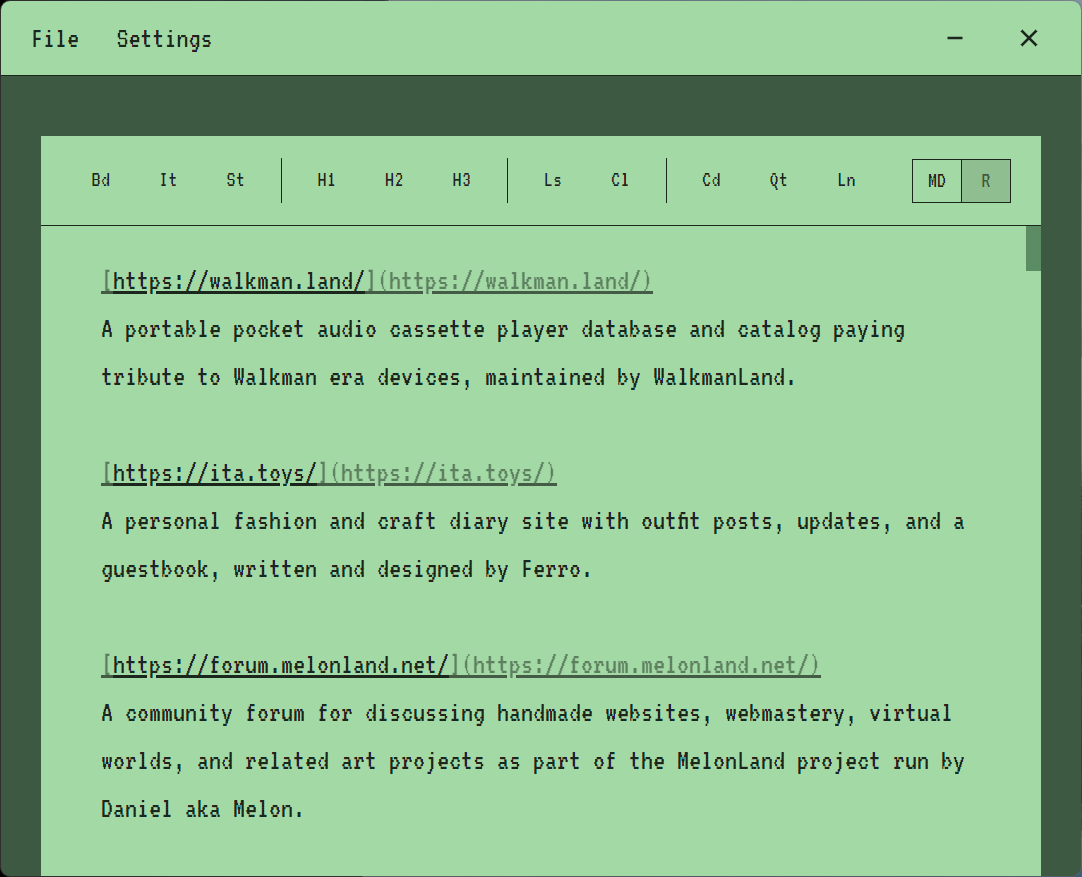Click the (https://walkman.land/) URL in parentheses
1082x877 pixels.
pos(515,282)
